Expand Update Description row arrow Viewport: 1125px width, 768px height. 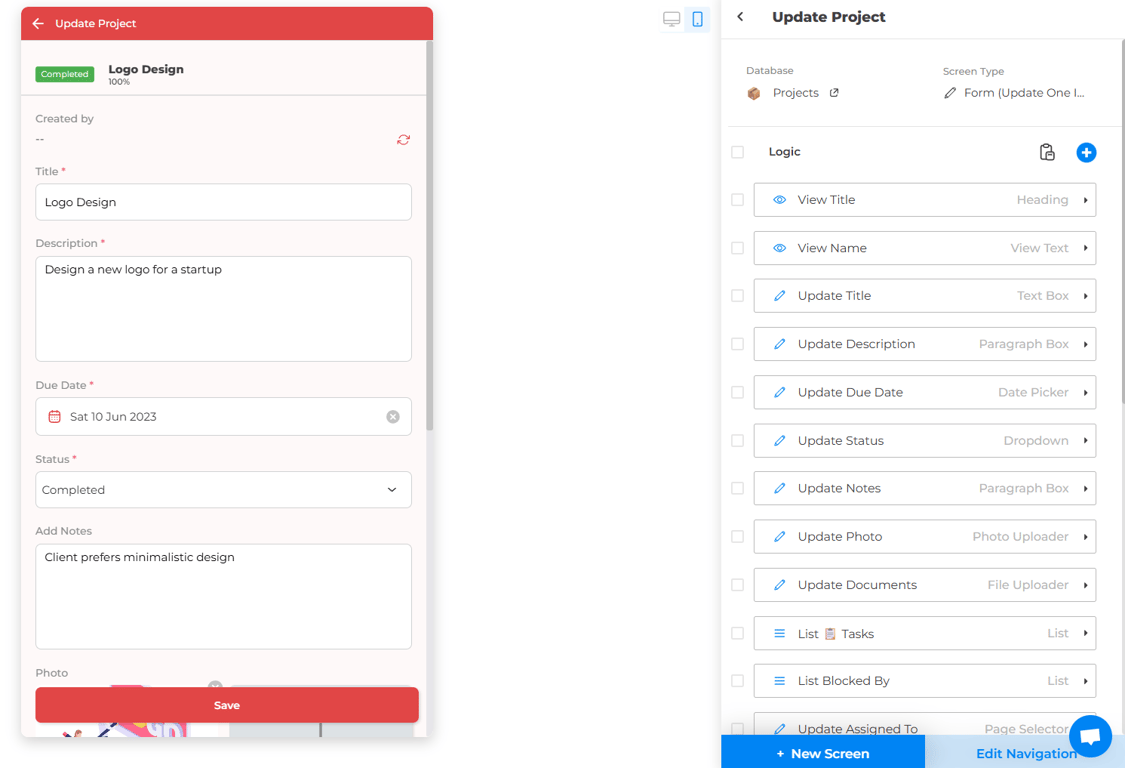click(x=1086, y=344)
